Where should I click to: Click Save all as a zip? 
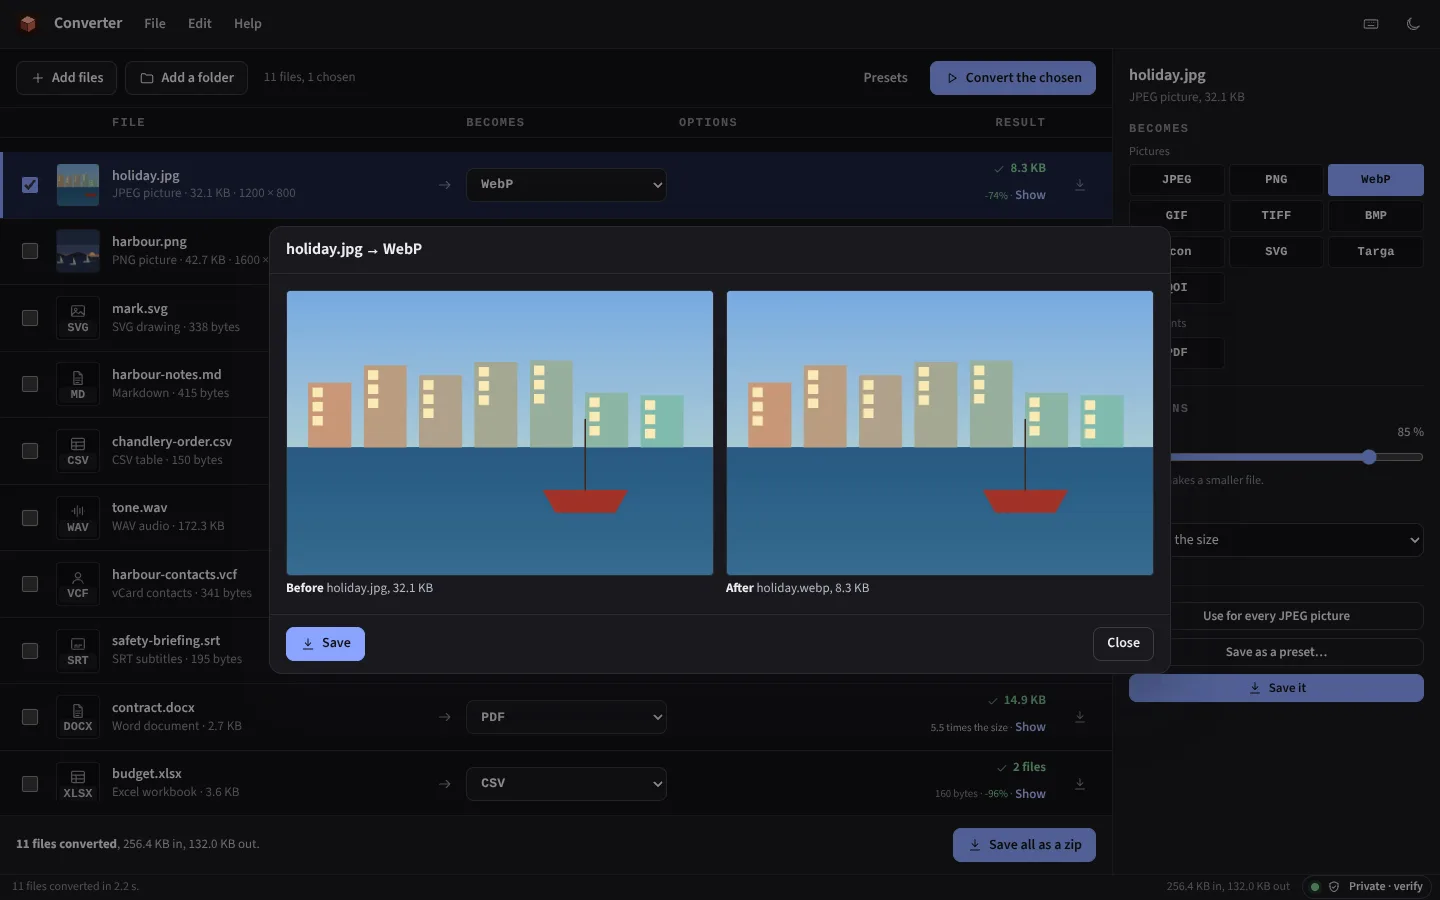tap(1024, 845)
